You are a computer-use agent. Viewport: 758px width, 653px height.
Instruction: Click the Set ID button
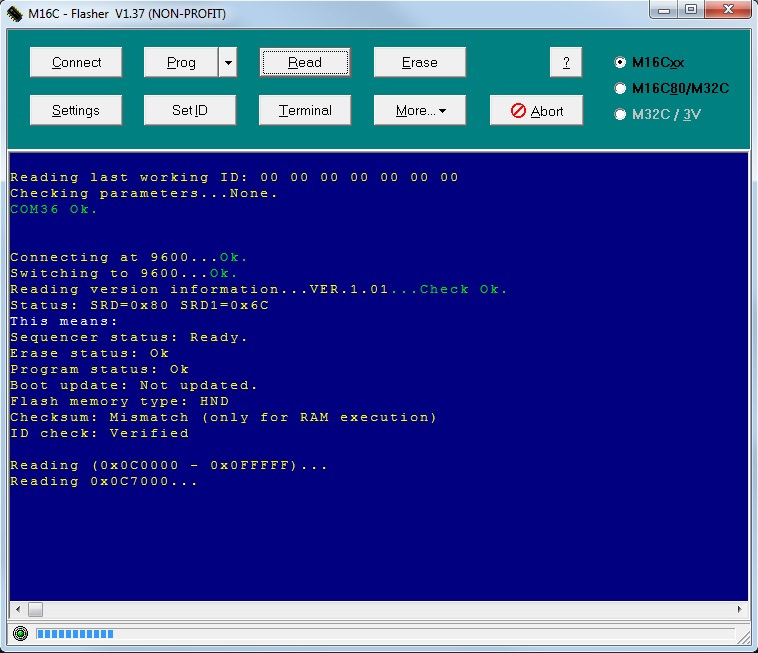(190, 110)
